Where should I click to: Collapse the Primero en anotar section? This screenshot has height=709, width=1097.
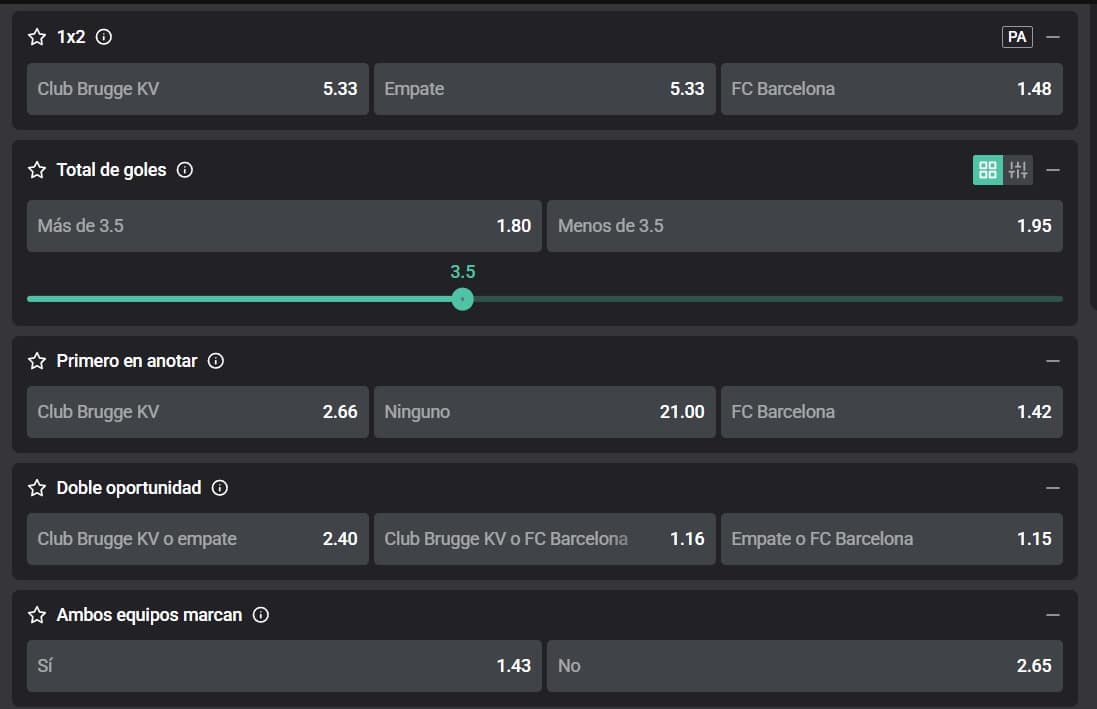[x=1052, y=361]
